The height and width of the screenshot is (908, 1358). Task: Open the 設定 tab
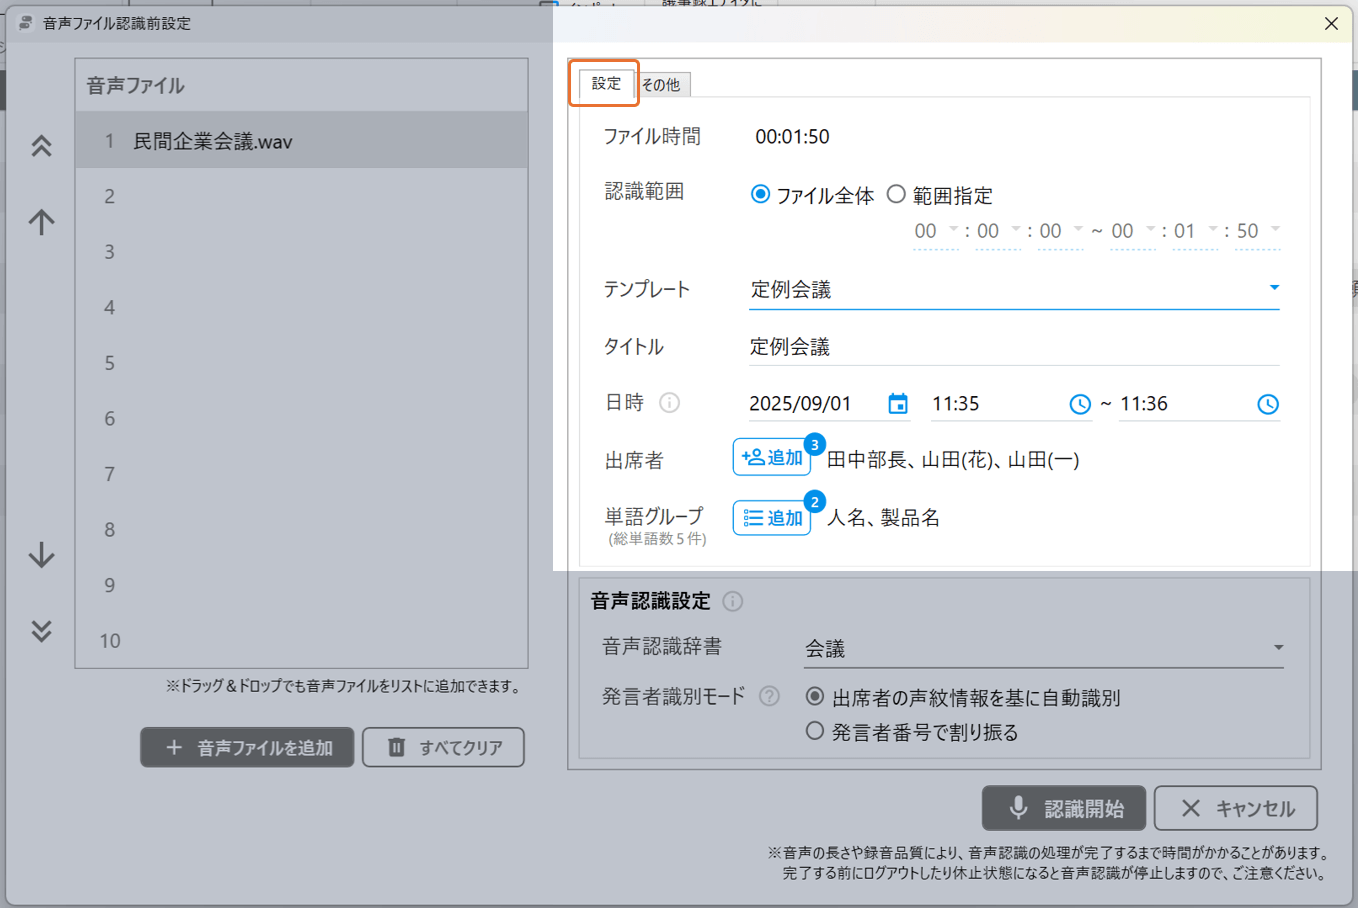(606, 84)
